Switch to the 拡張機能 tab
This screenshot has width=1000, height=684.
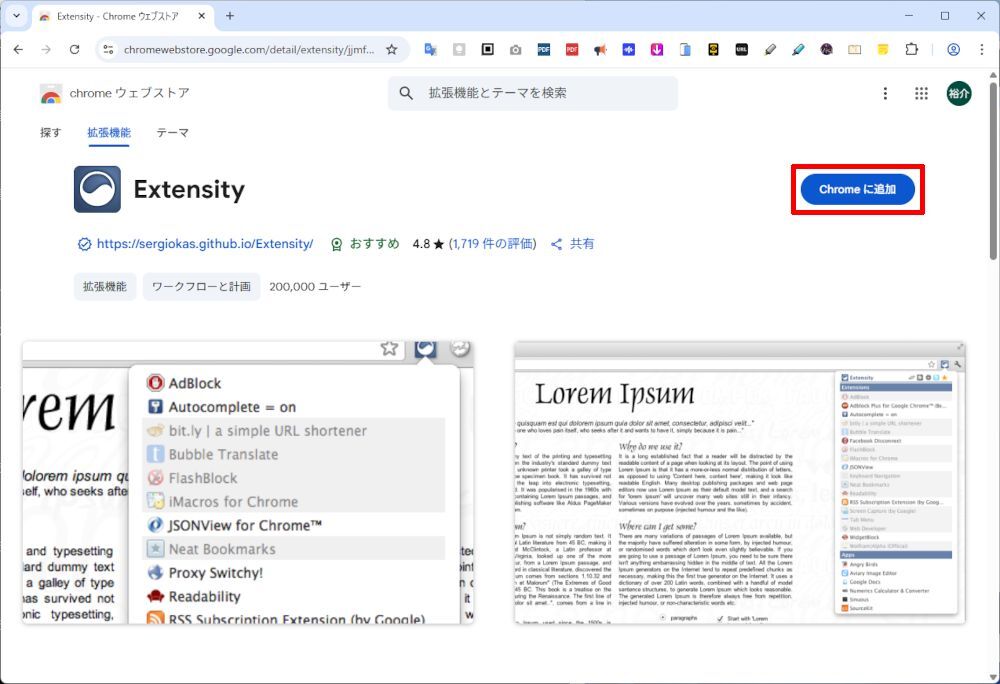(x=109, y=133)
